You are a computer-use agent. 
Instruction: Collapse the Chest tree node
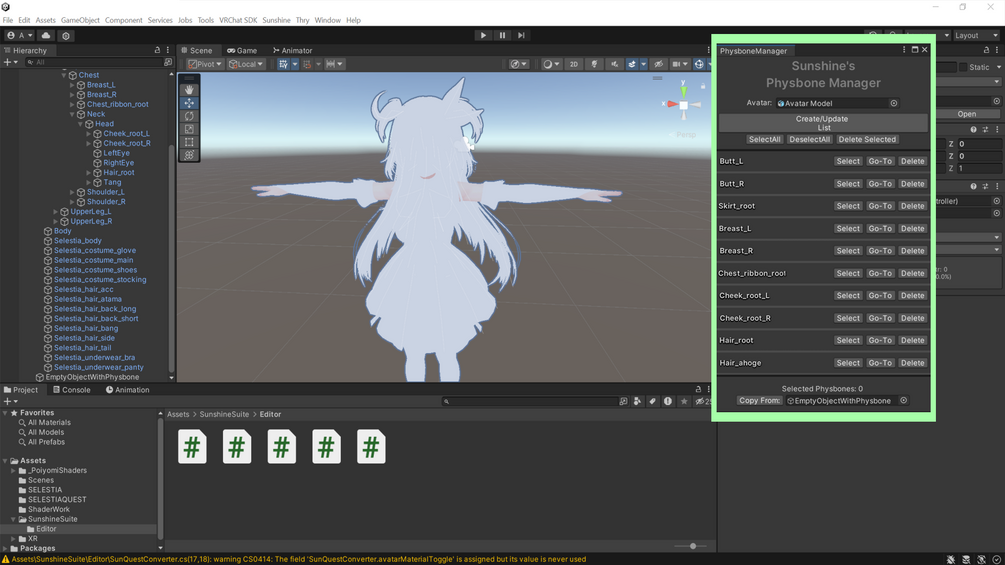pyautogui.click(x=64, y=75)
